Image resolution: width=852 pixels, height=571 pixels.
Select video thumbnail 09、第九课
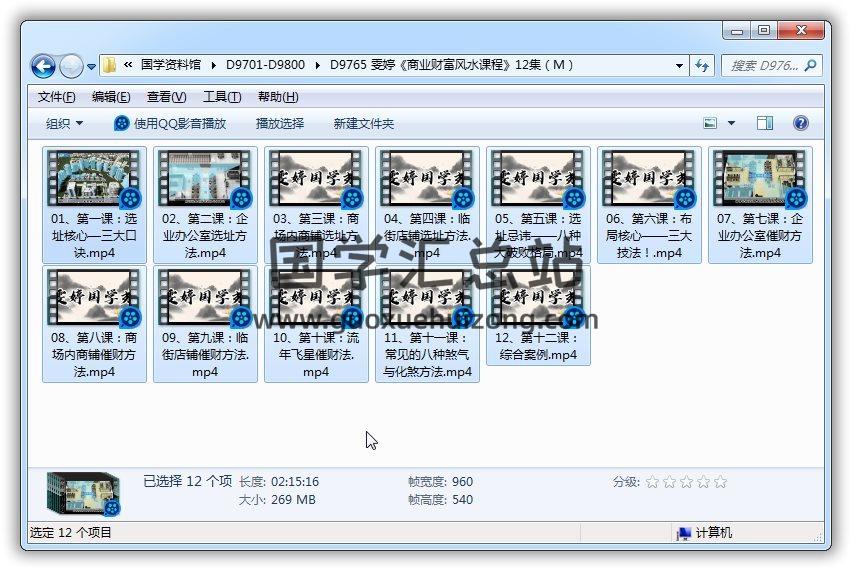[x=205, y=298]
